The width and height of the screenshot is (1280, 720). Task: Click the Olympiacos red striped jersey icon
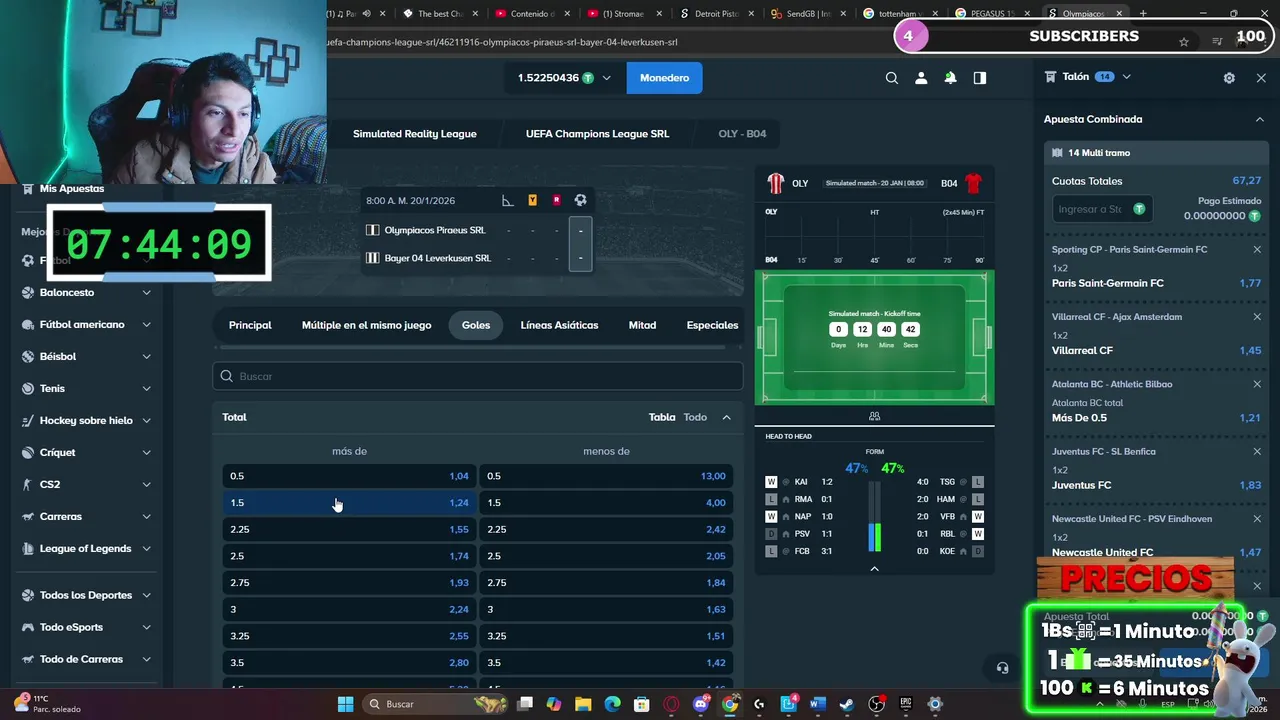775,183
